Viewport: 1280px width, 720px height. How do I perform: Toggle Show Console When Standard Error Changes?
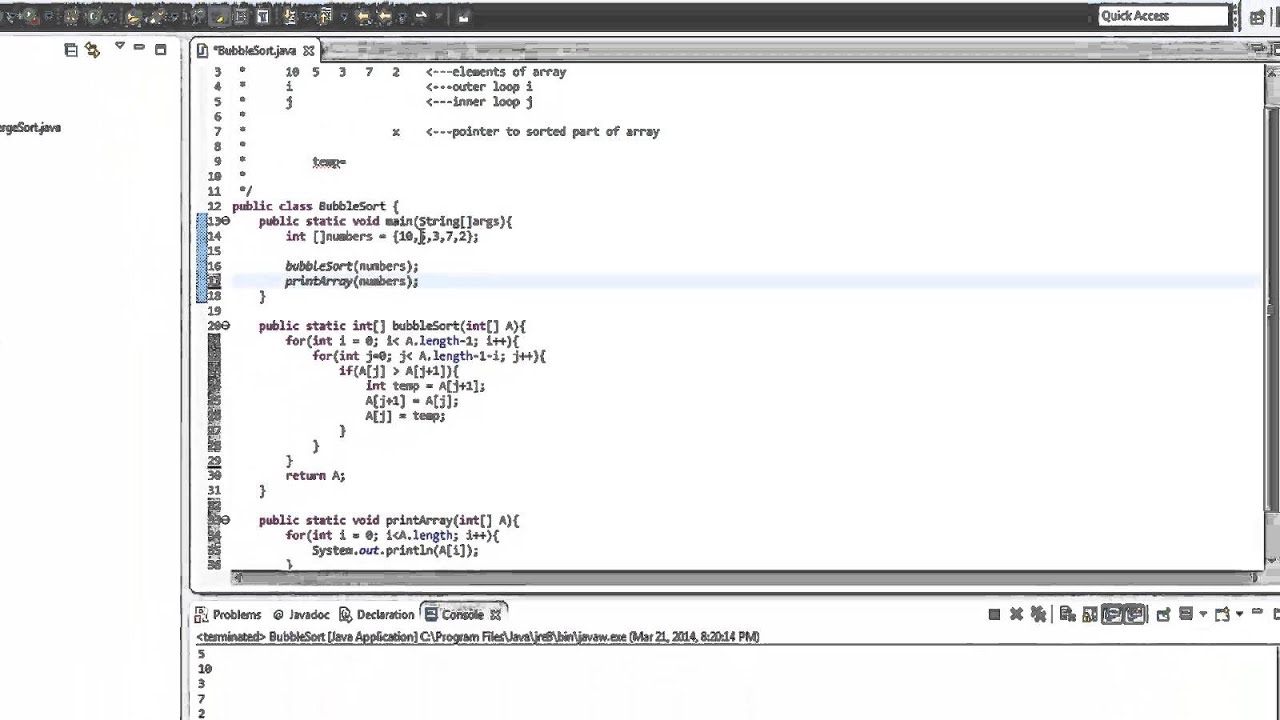coord(1135,614)
